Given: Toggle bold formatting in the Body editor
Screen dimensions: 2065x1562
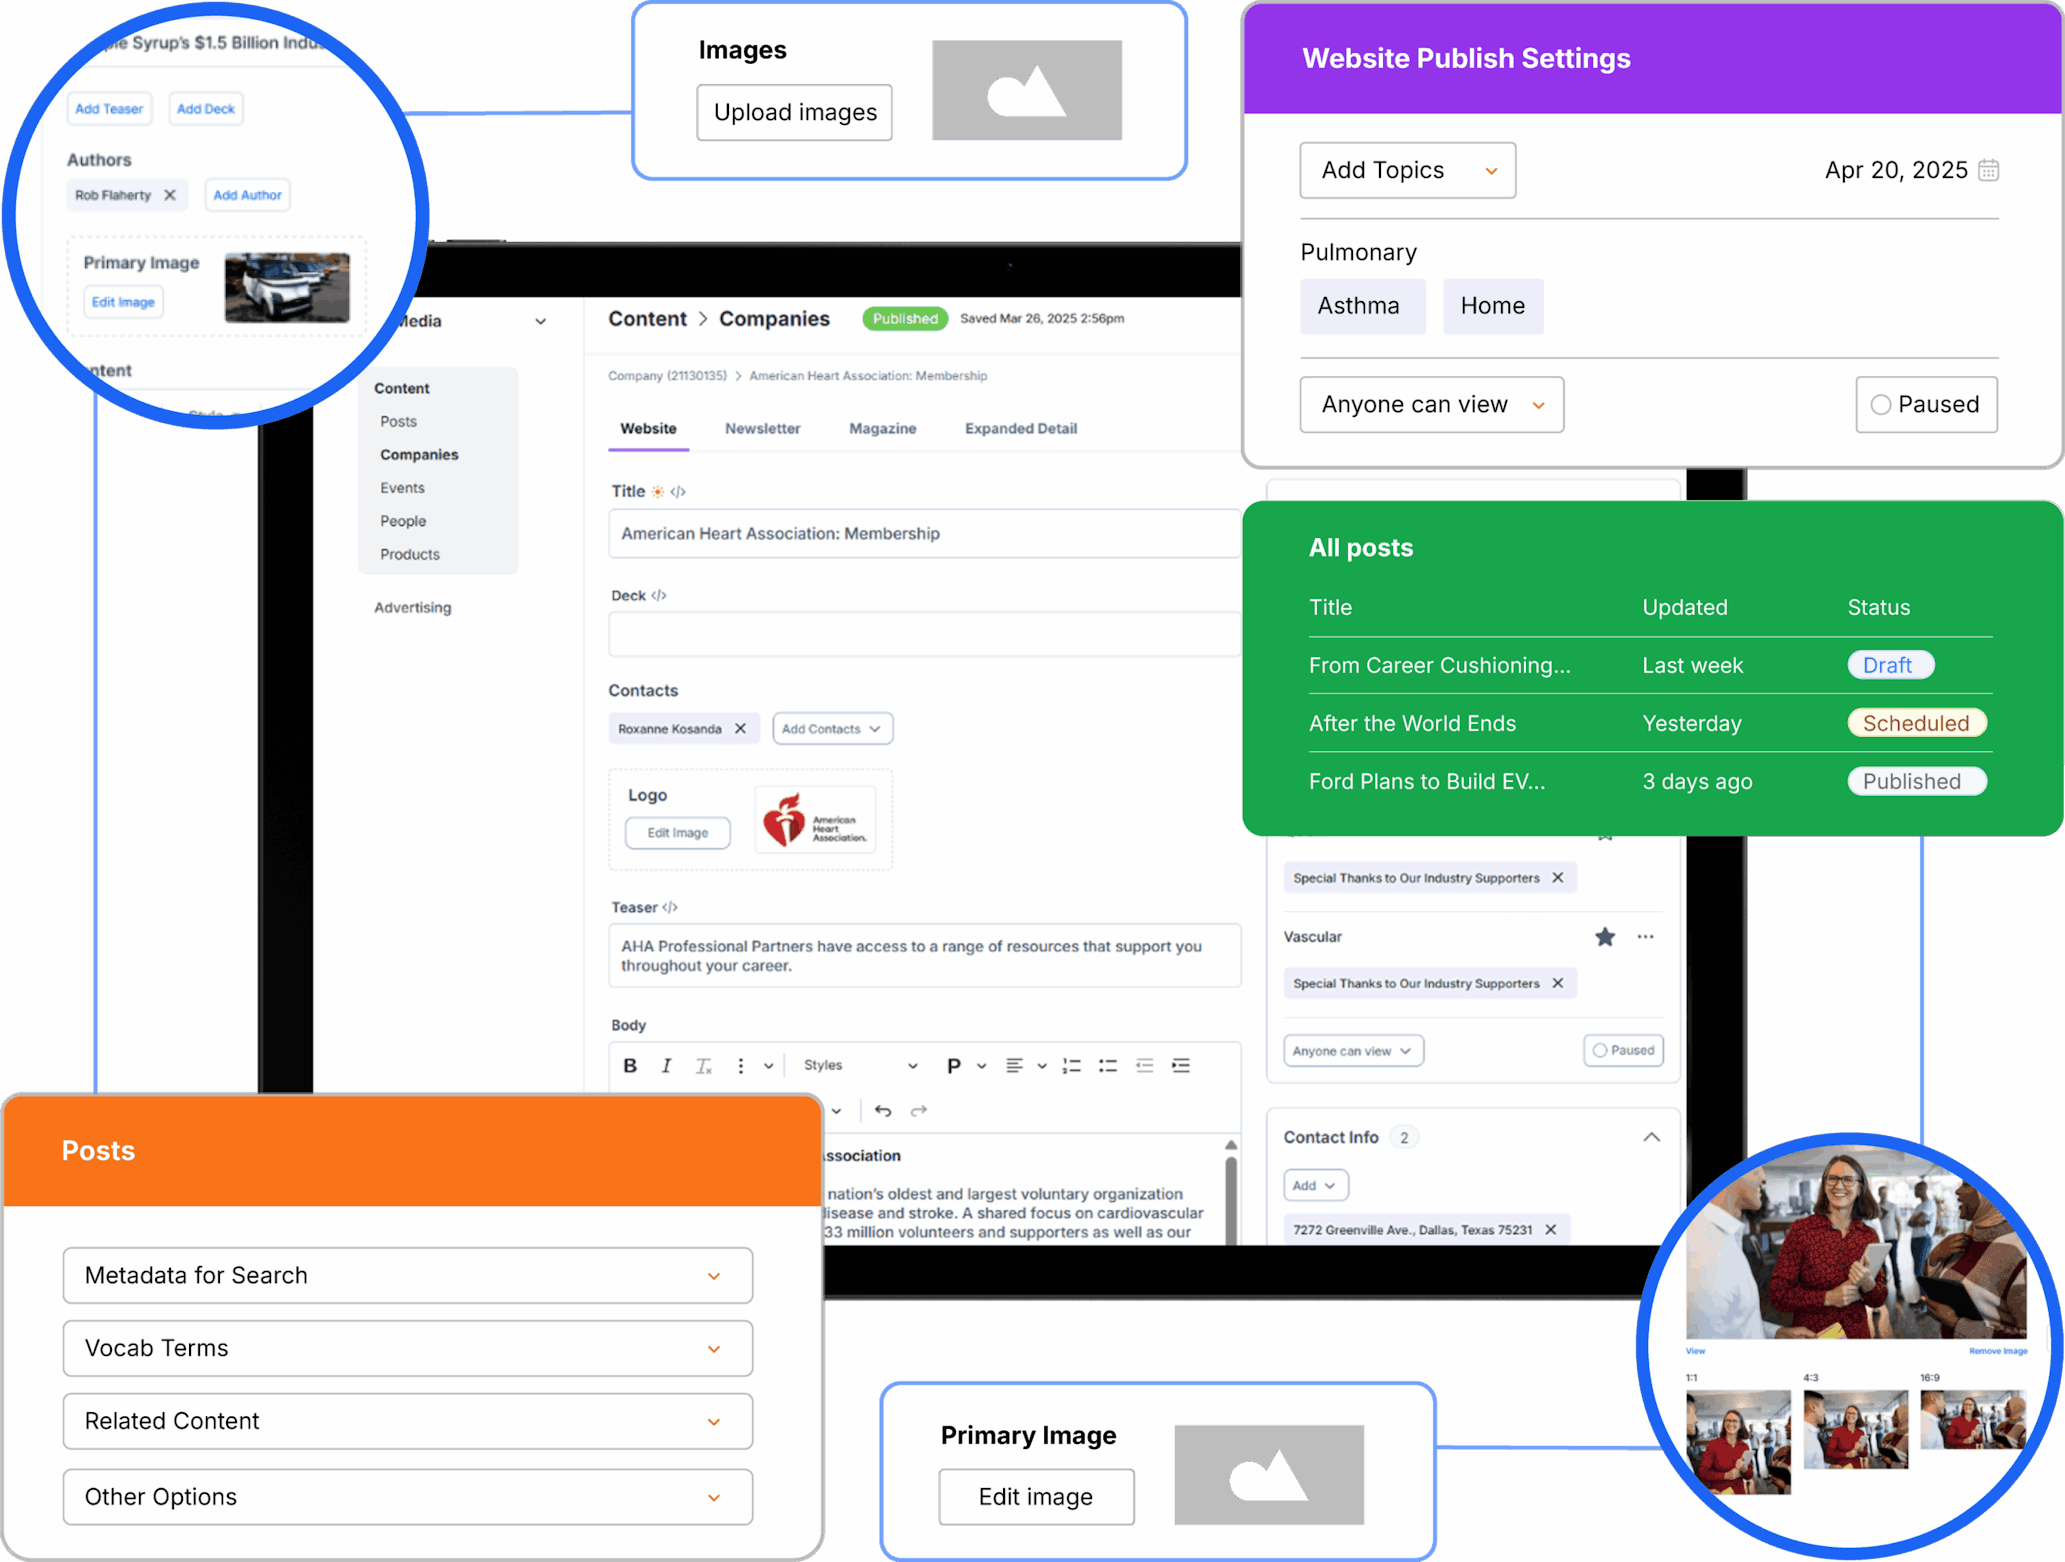Looking at the screenshot, I should 629,1065.
